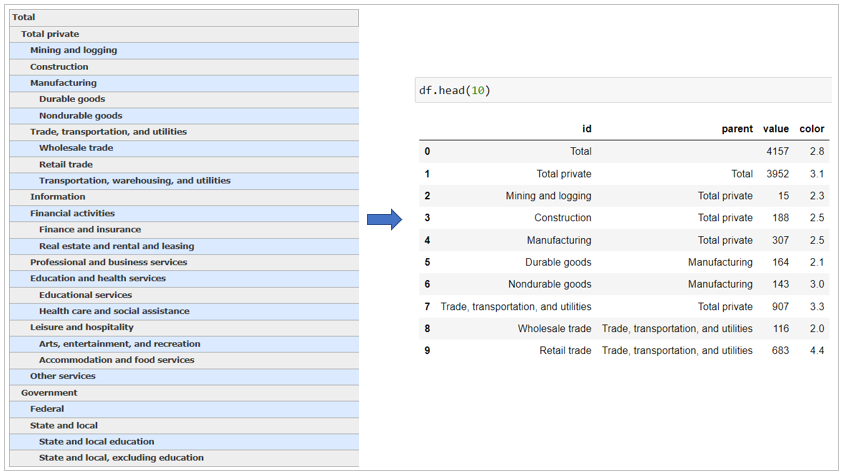Click value 4157 in the Total row
Viewport: 842px width, 474px height.
777,152
